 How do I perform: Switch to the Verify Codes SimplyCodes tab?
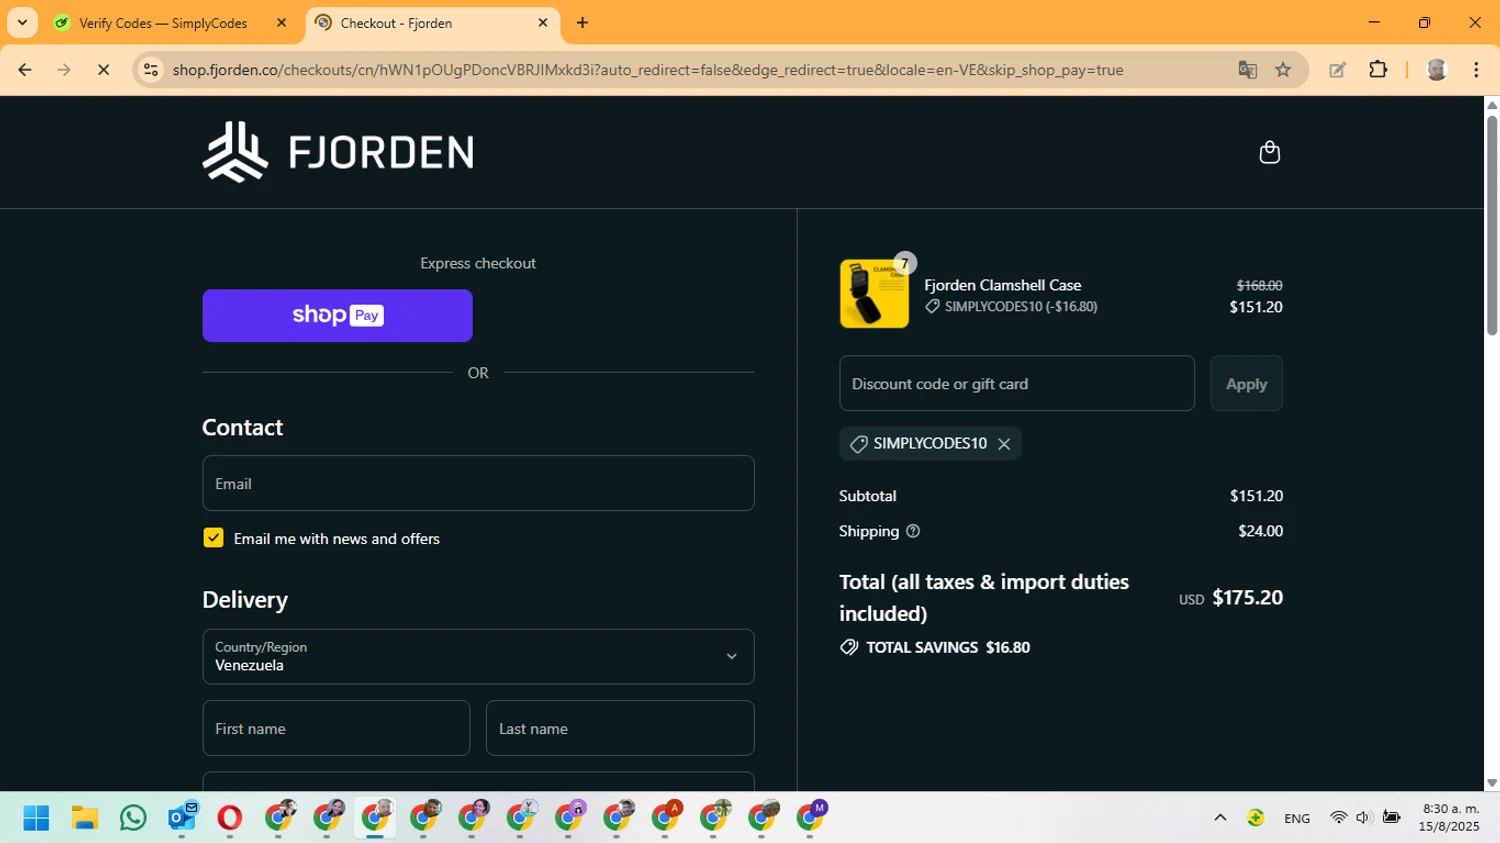tap(163, 23)
